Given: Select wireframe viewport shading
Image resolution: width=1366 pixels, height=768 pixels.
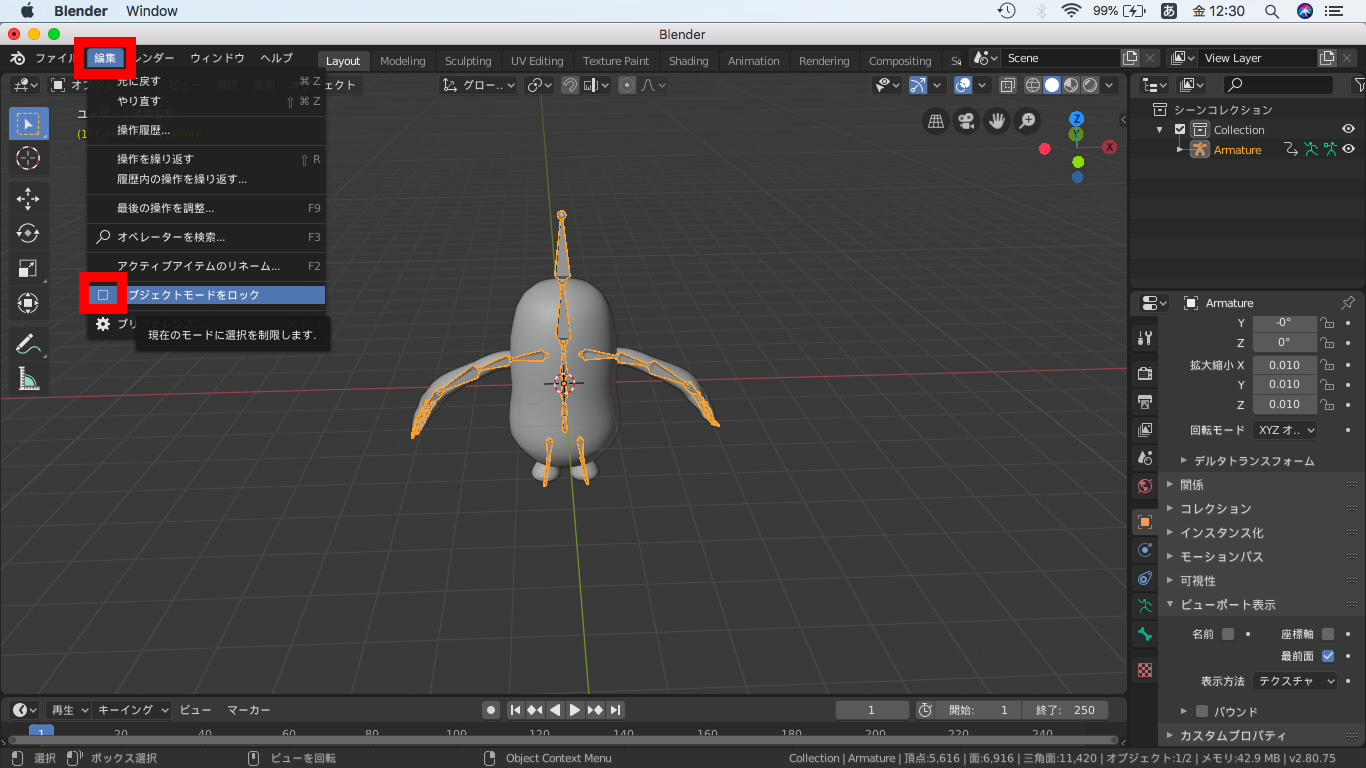Looking at the screenshot, I should tap(1033, 86).
